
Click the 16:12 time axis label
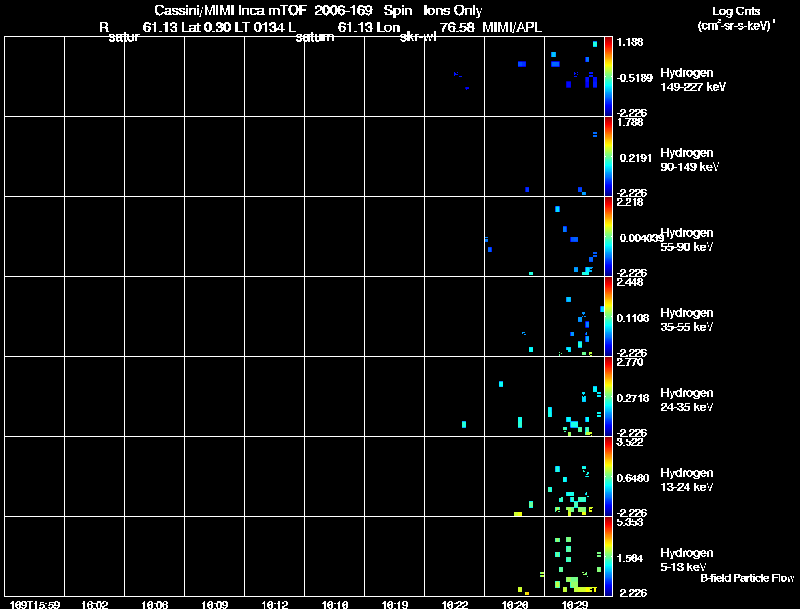tap(274, 604)
